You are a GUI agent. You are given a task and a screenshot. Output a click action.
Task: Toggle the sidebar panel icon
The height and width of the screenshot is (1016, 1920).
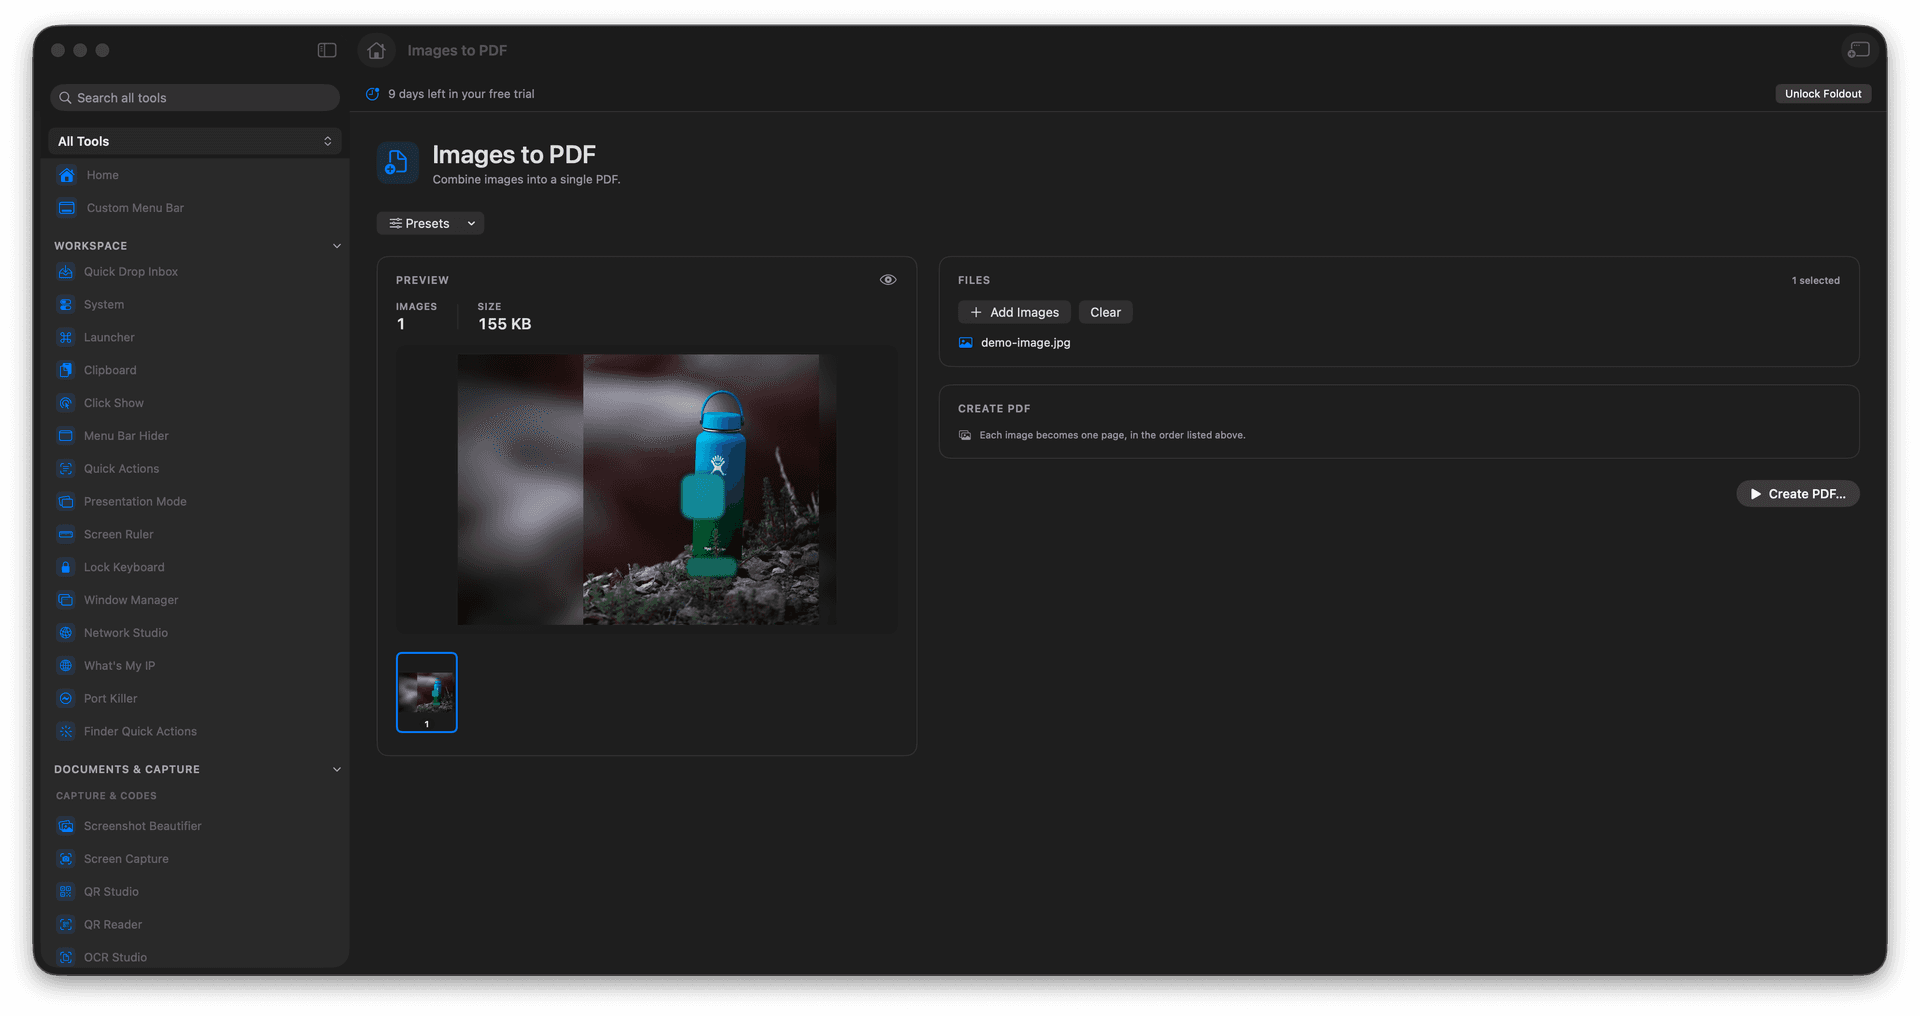tap(327, 50)
